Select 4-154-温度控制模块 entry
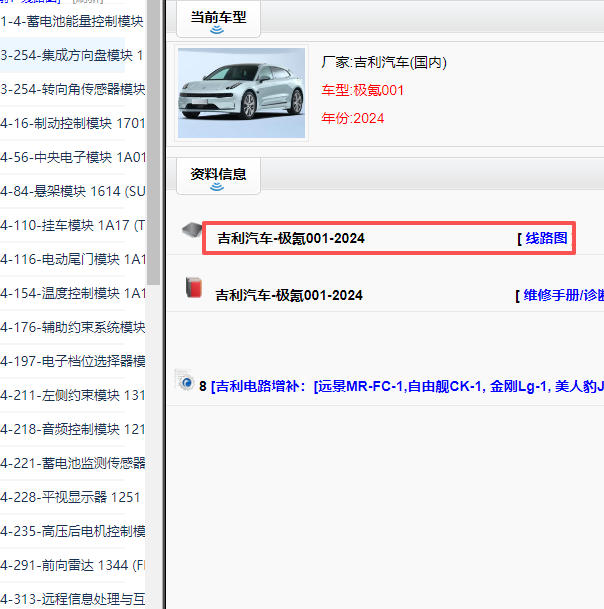 coord(73,293)
